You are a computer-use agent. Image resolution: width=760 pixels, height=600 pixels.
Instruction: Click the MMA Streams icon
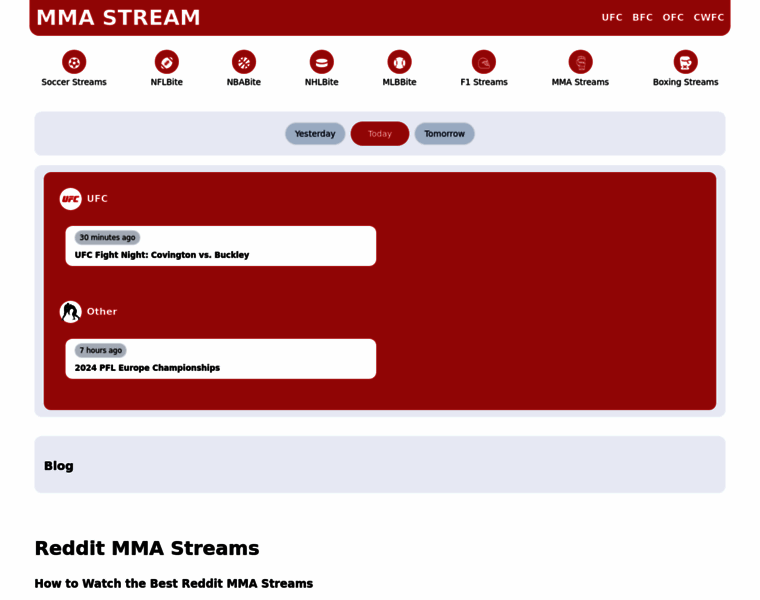580,62
